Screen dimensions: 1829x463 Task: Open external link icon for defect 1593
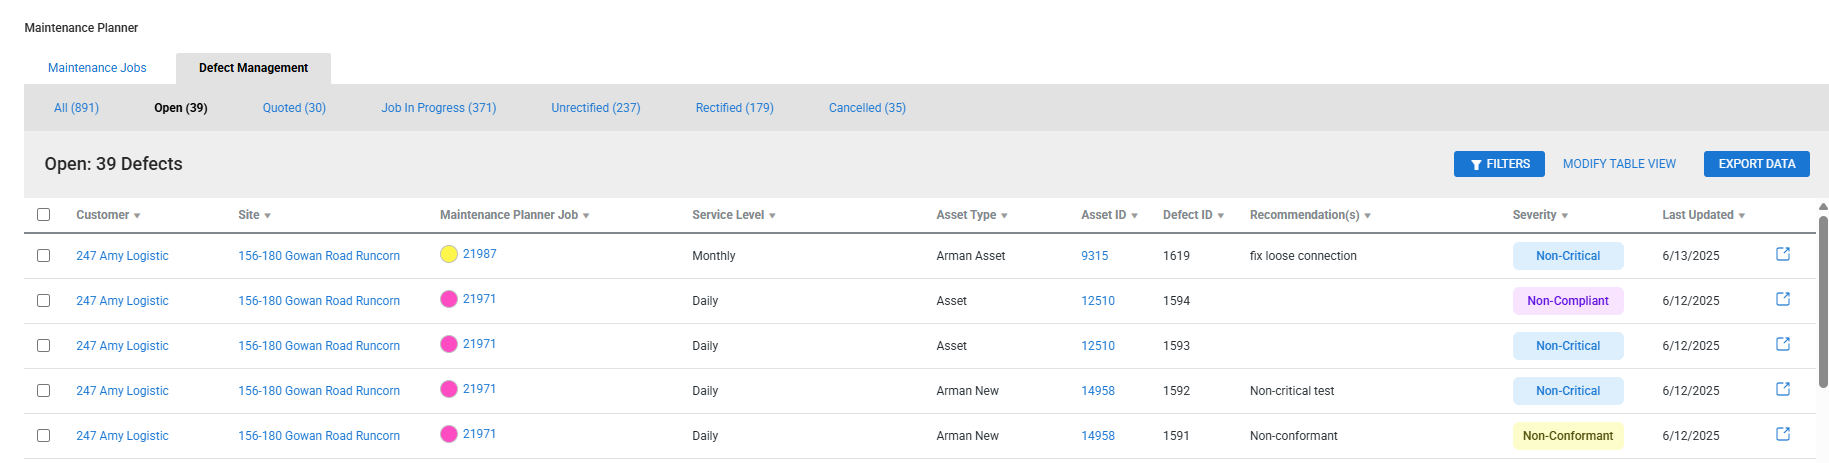point(1782,344)
